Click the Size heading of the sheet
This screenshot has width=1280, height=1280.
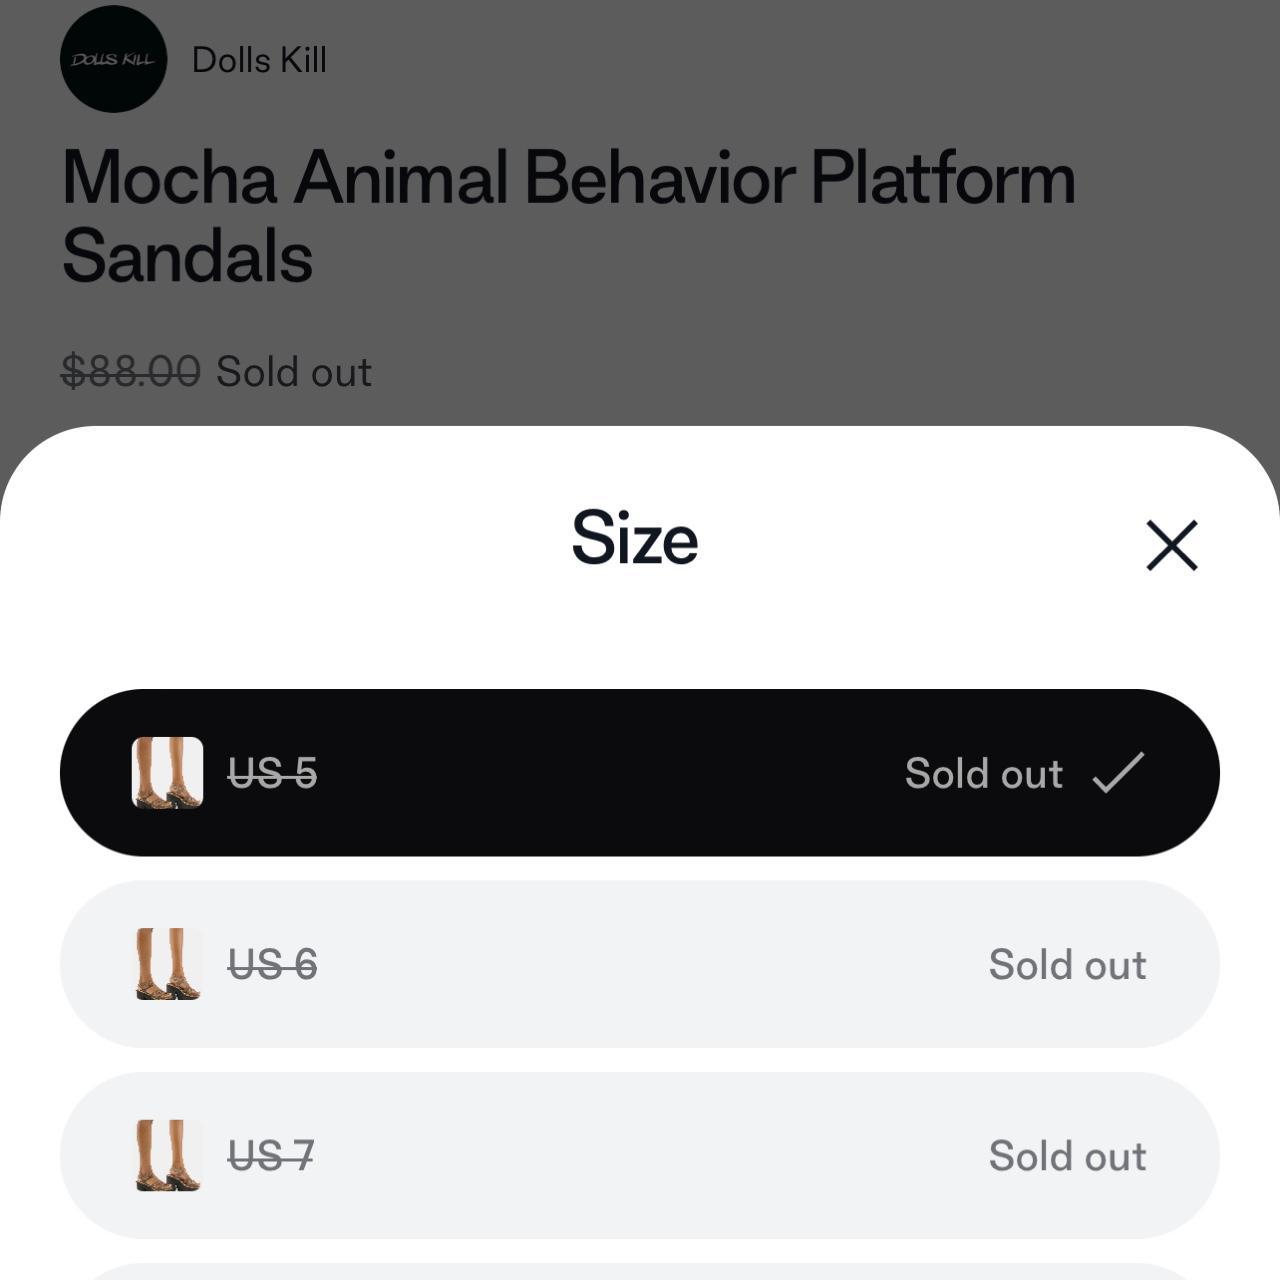(634, 537)
